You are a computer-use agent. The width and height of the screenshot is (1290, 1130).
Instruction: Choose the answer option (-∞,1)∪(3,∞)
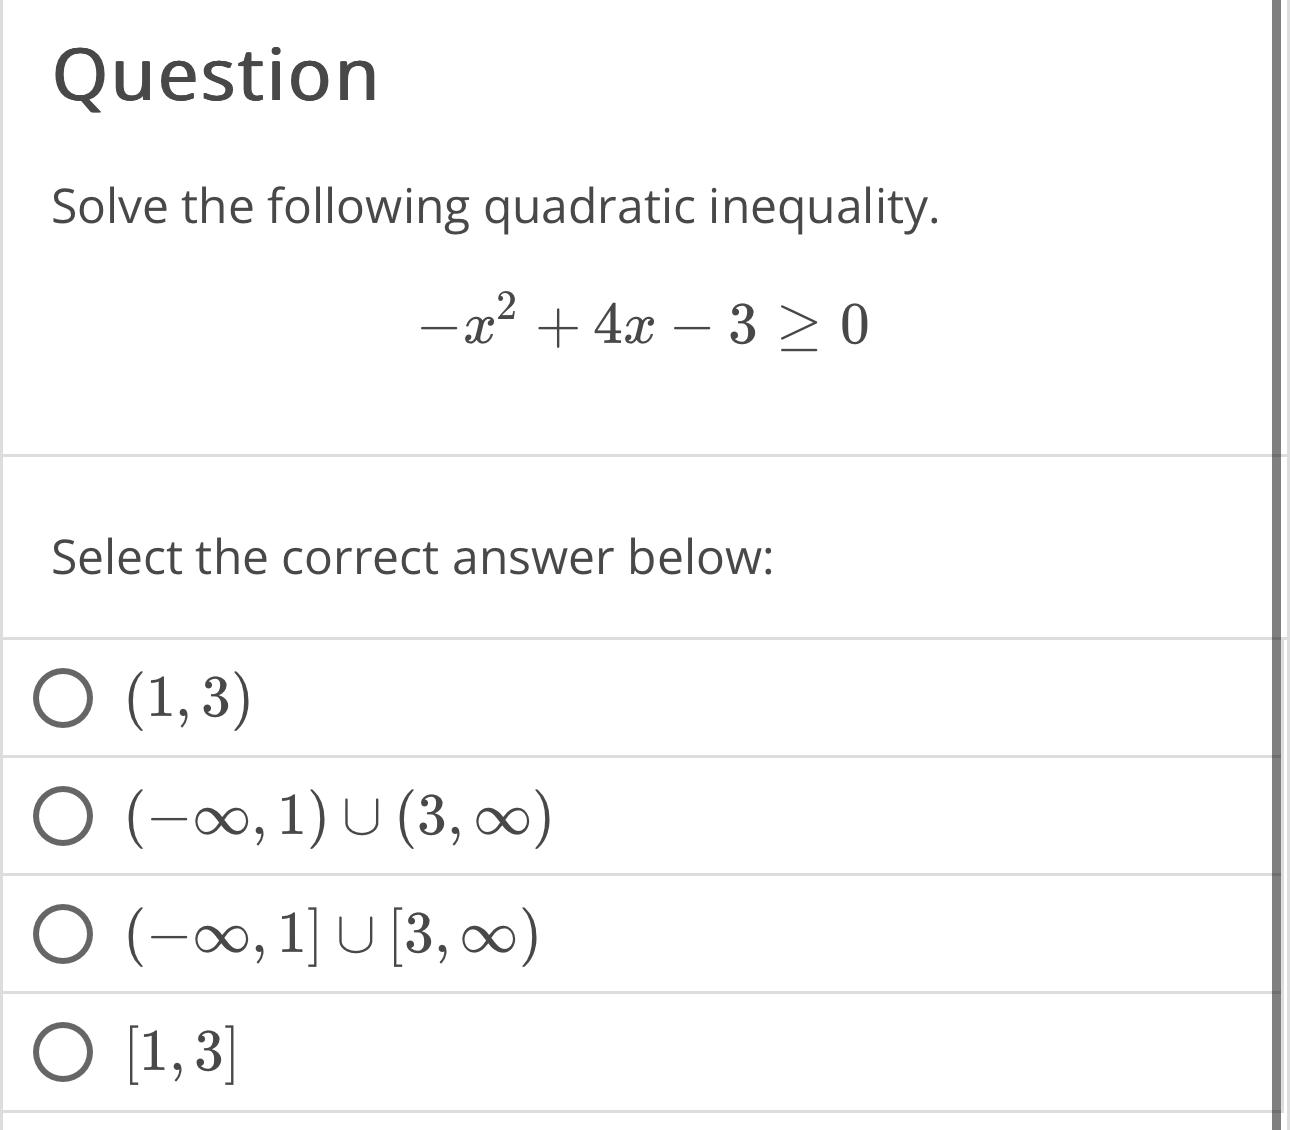click(335, 817)
